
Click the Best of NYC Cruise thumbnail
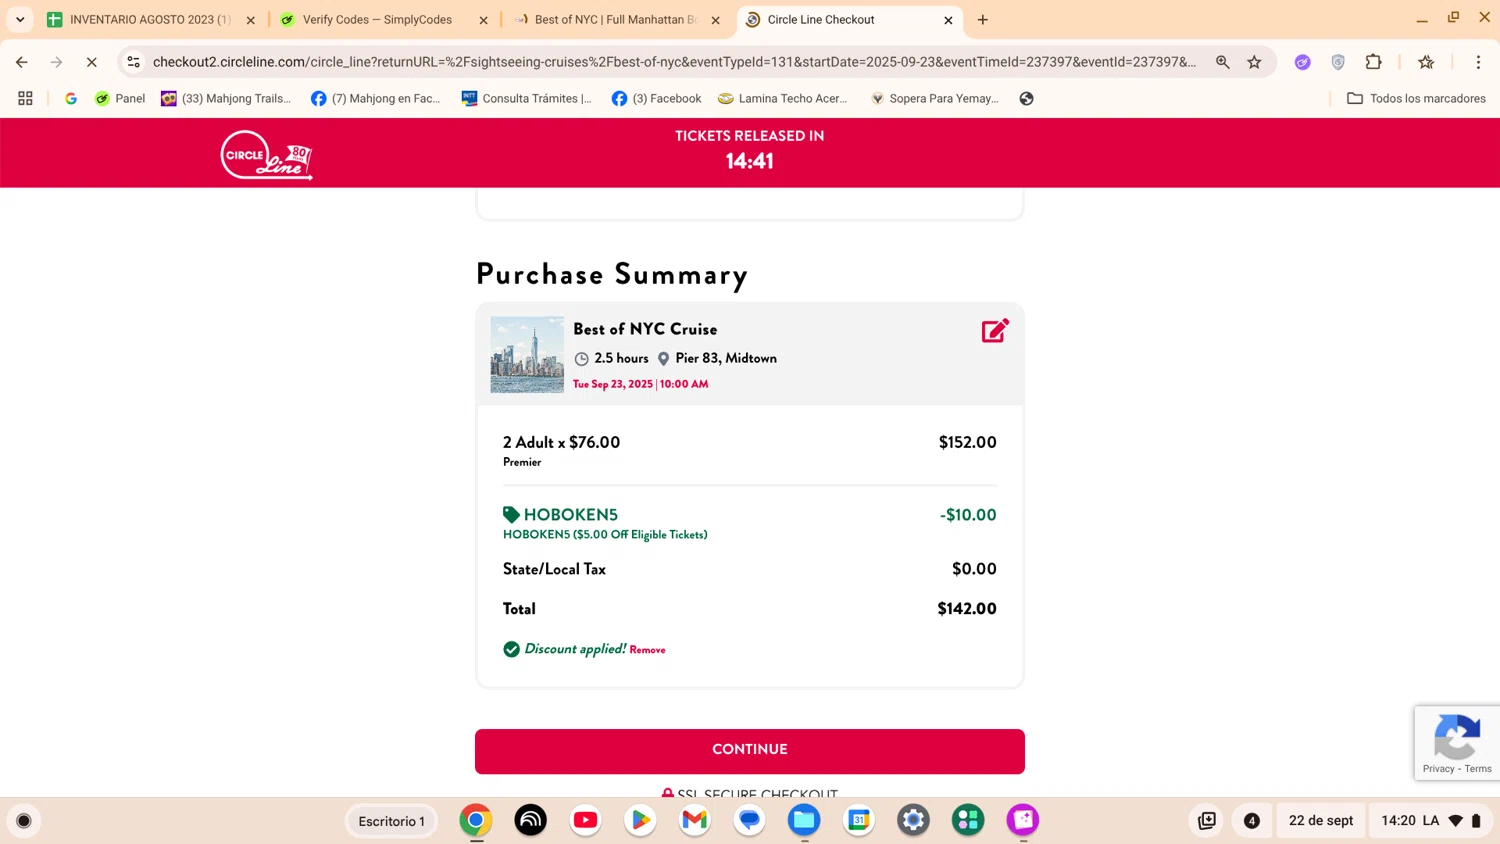(x=527, y=355)
